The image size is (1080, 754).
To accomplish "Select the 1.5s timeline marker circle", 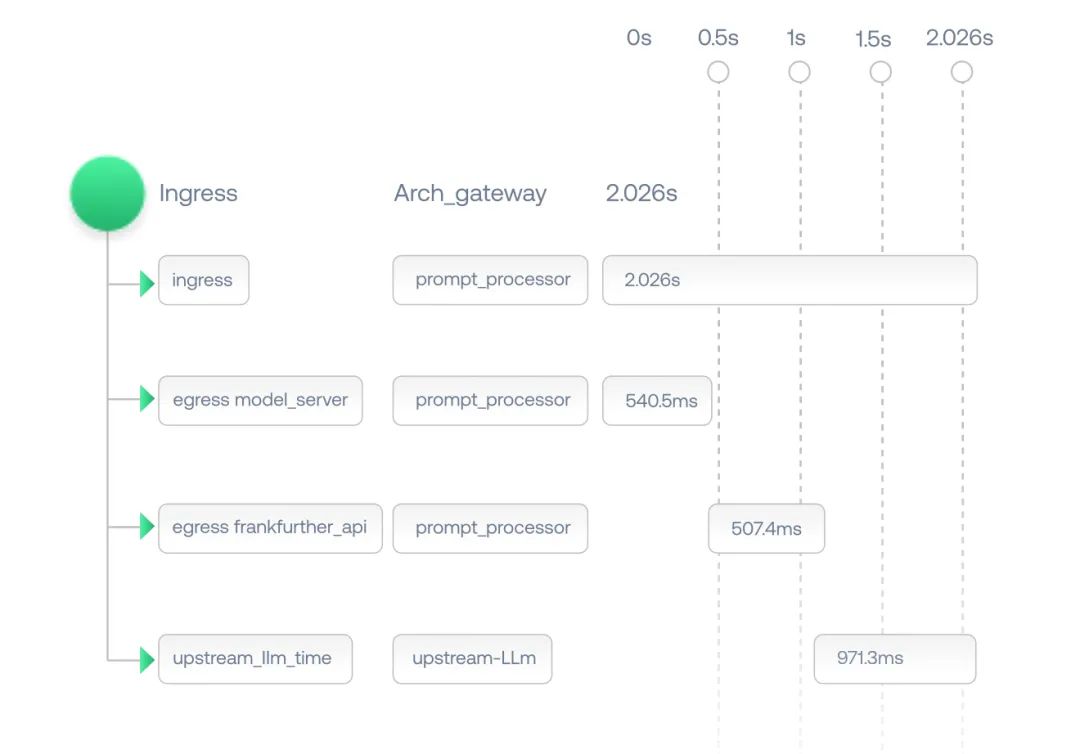I will pyautogui.click(x=881, y=72).
